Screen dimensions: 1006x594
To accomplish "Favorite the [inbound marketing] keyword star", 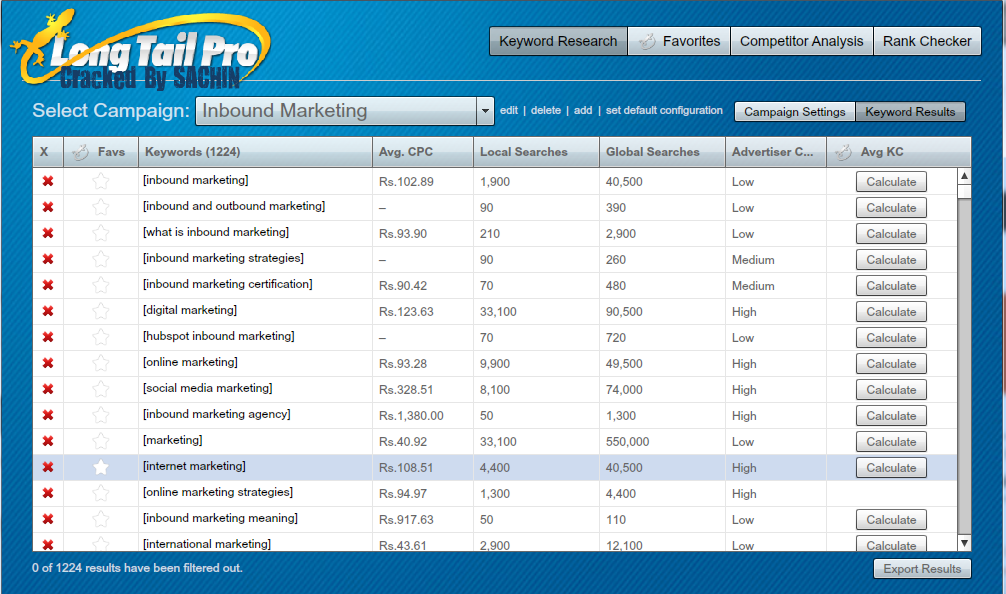I will [101, 182].
